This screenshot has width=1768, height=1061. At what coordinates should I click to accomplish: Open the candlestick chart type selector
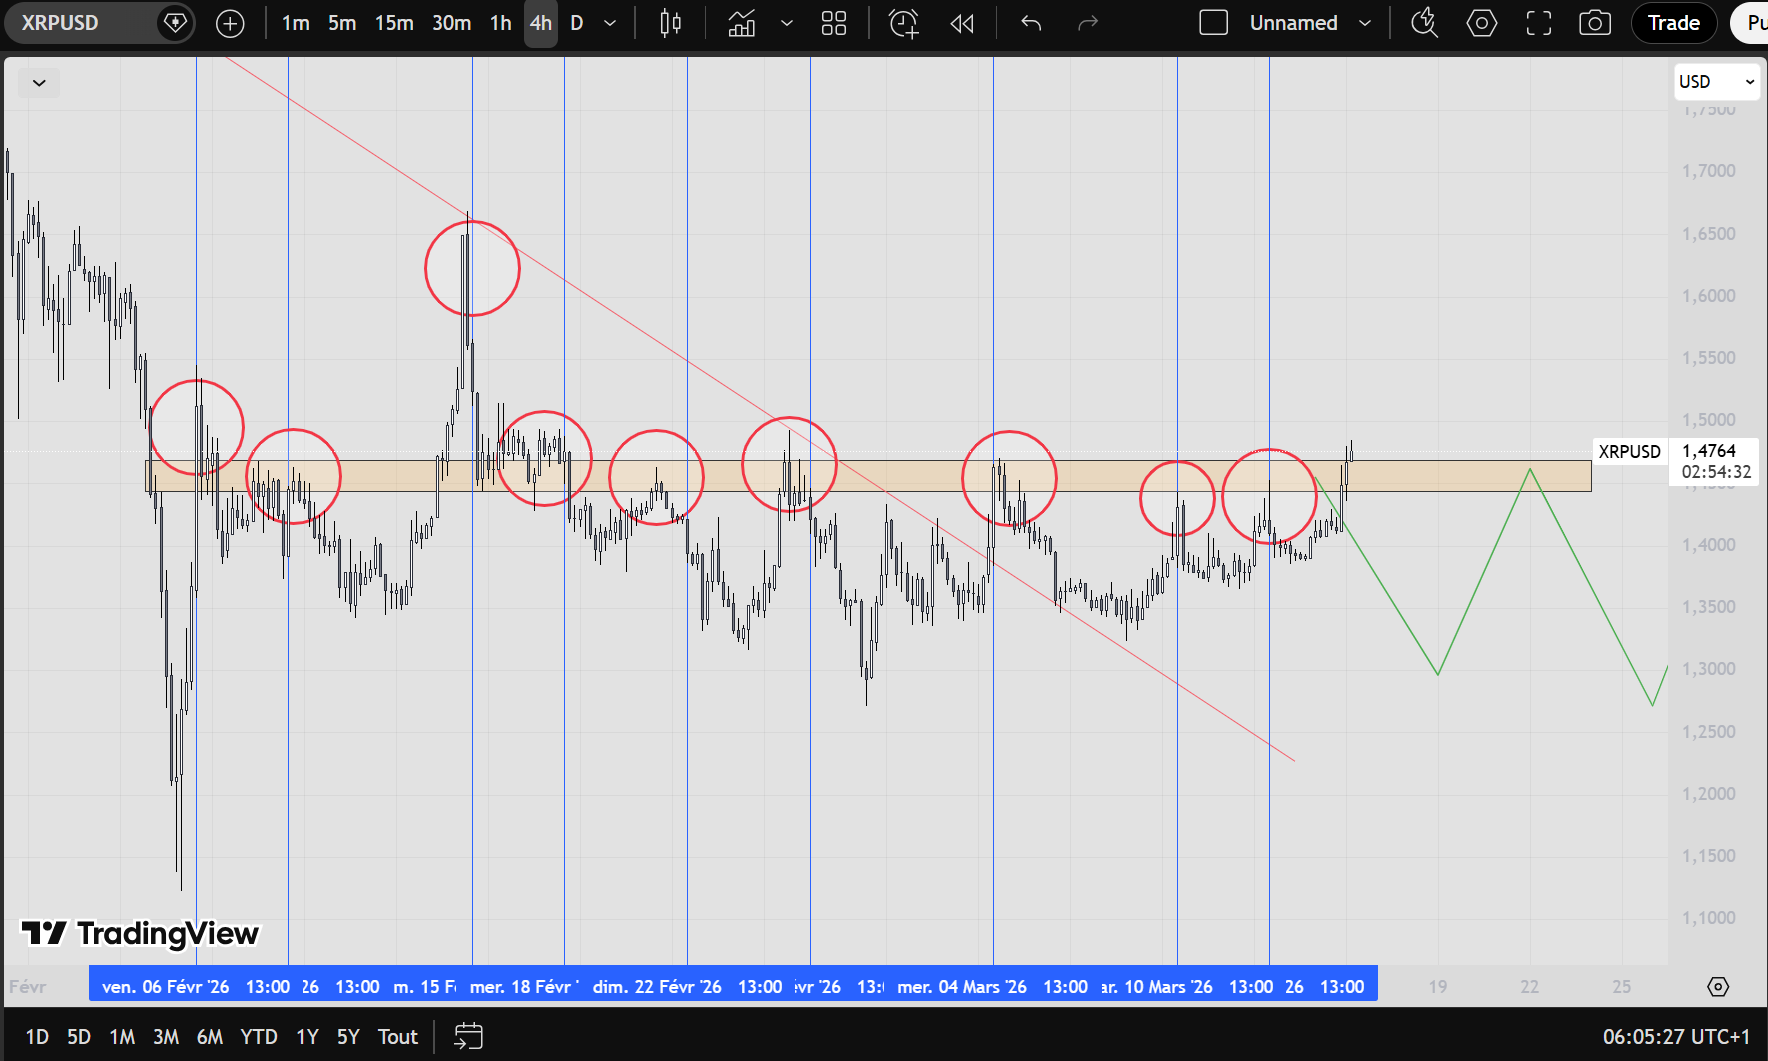pyautogui.click(x=671, y=23)
